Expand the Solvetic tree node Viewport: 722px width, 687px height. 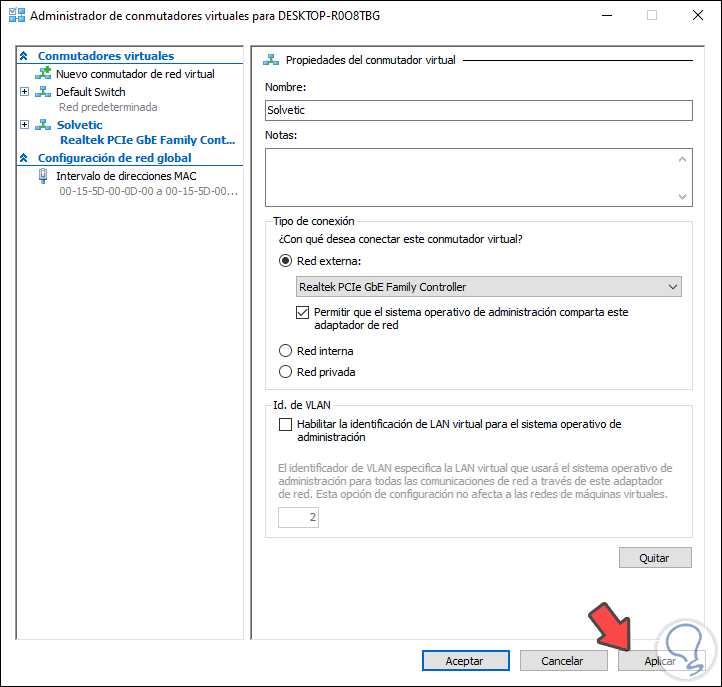tap(24, 125)
